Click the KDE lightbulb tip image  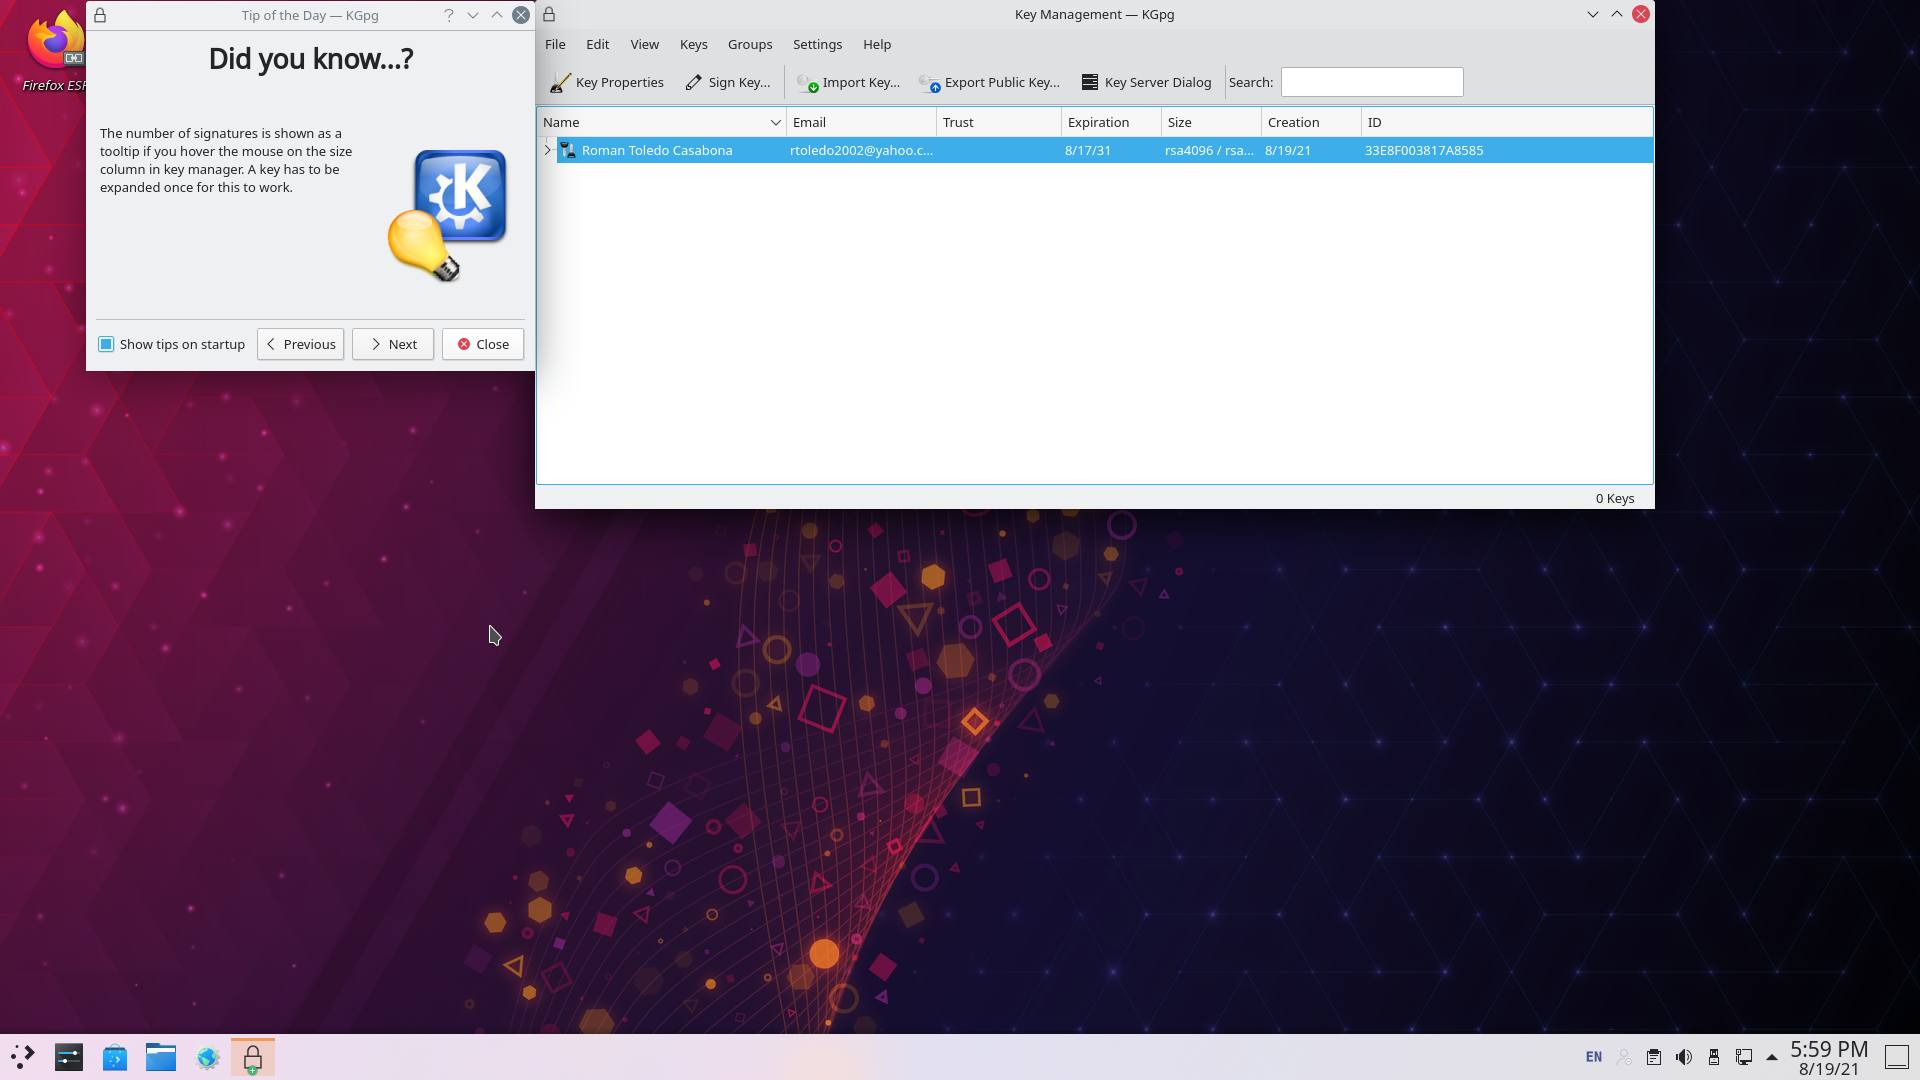(448, 215)
